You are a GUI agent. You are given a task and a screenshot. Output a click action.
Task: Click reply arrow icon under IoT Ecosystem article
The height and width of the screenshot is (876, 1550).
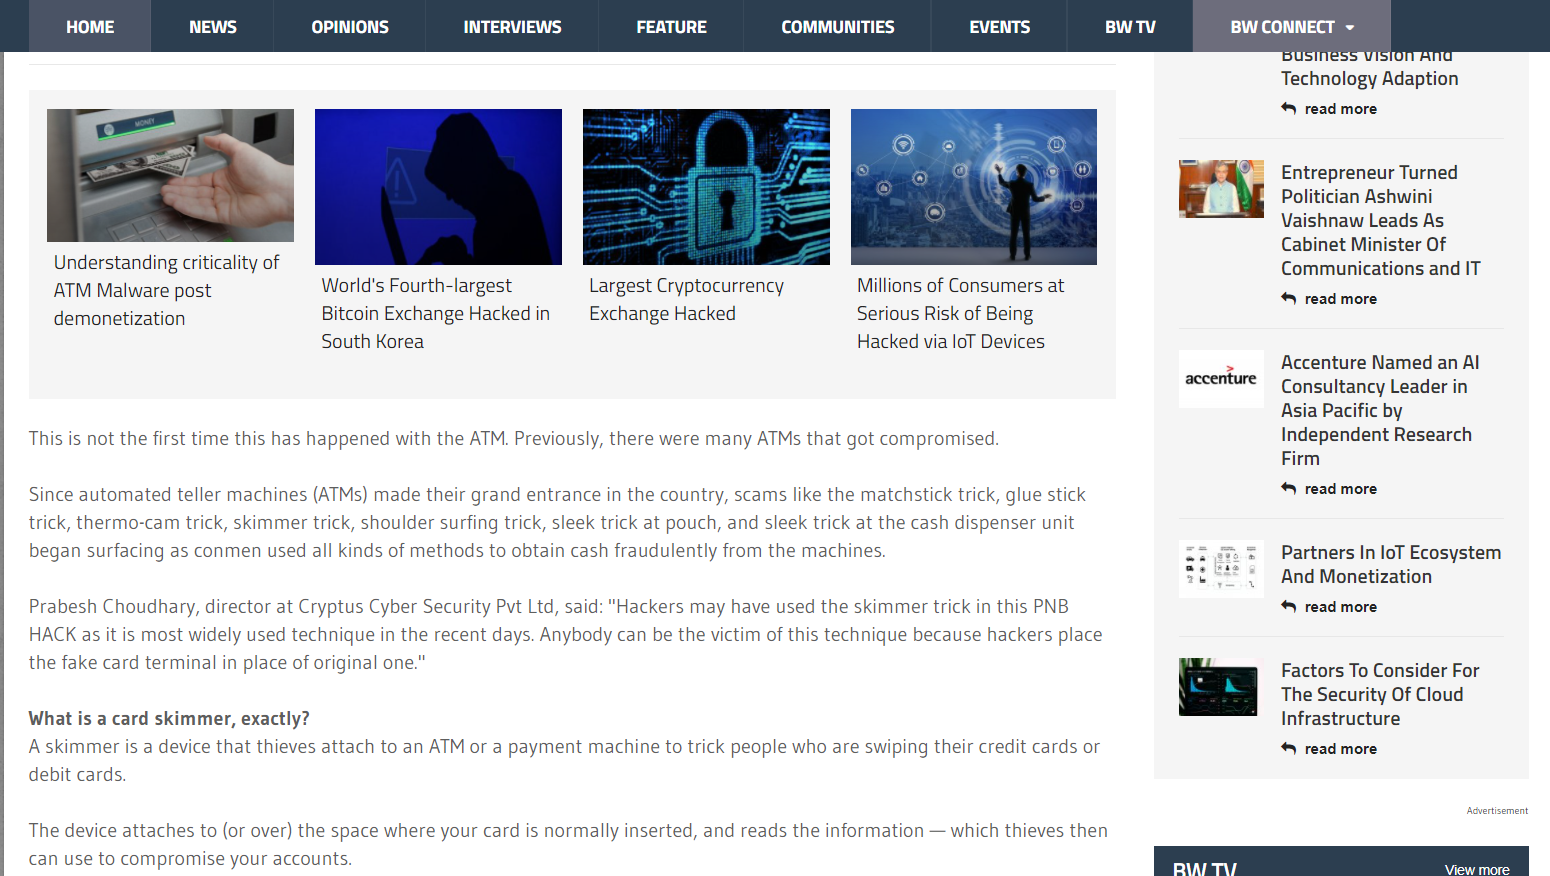click(1289, 606)
